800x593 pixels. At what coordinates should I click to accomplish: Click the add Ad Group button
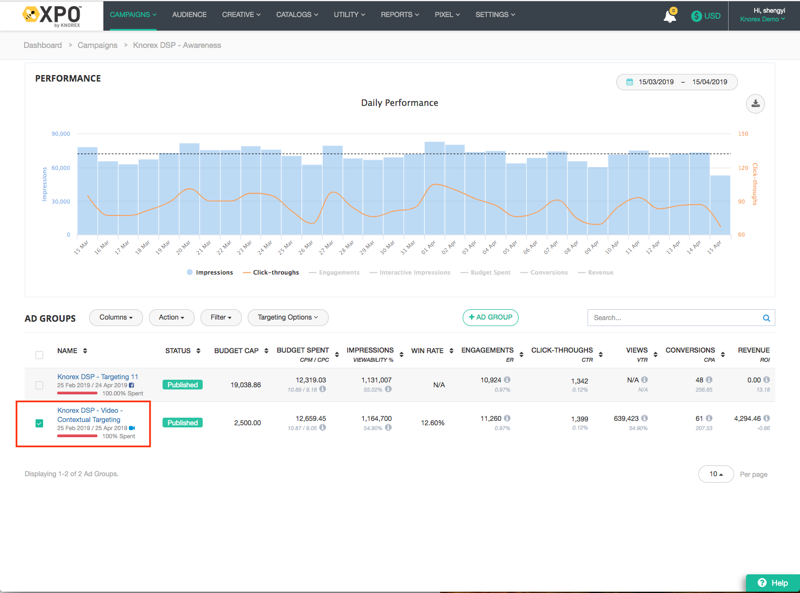(490, 317)
